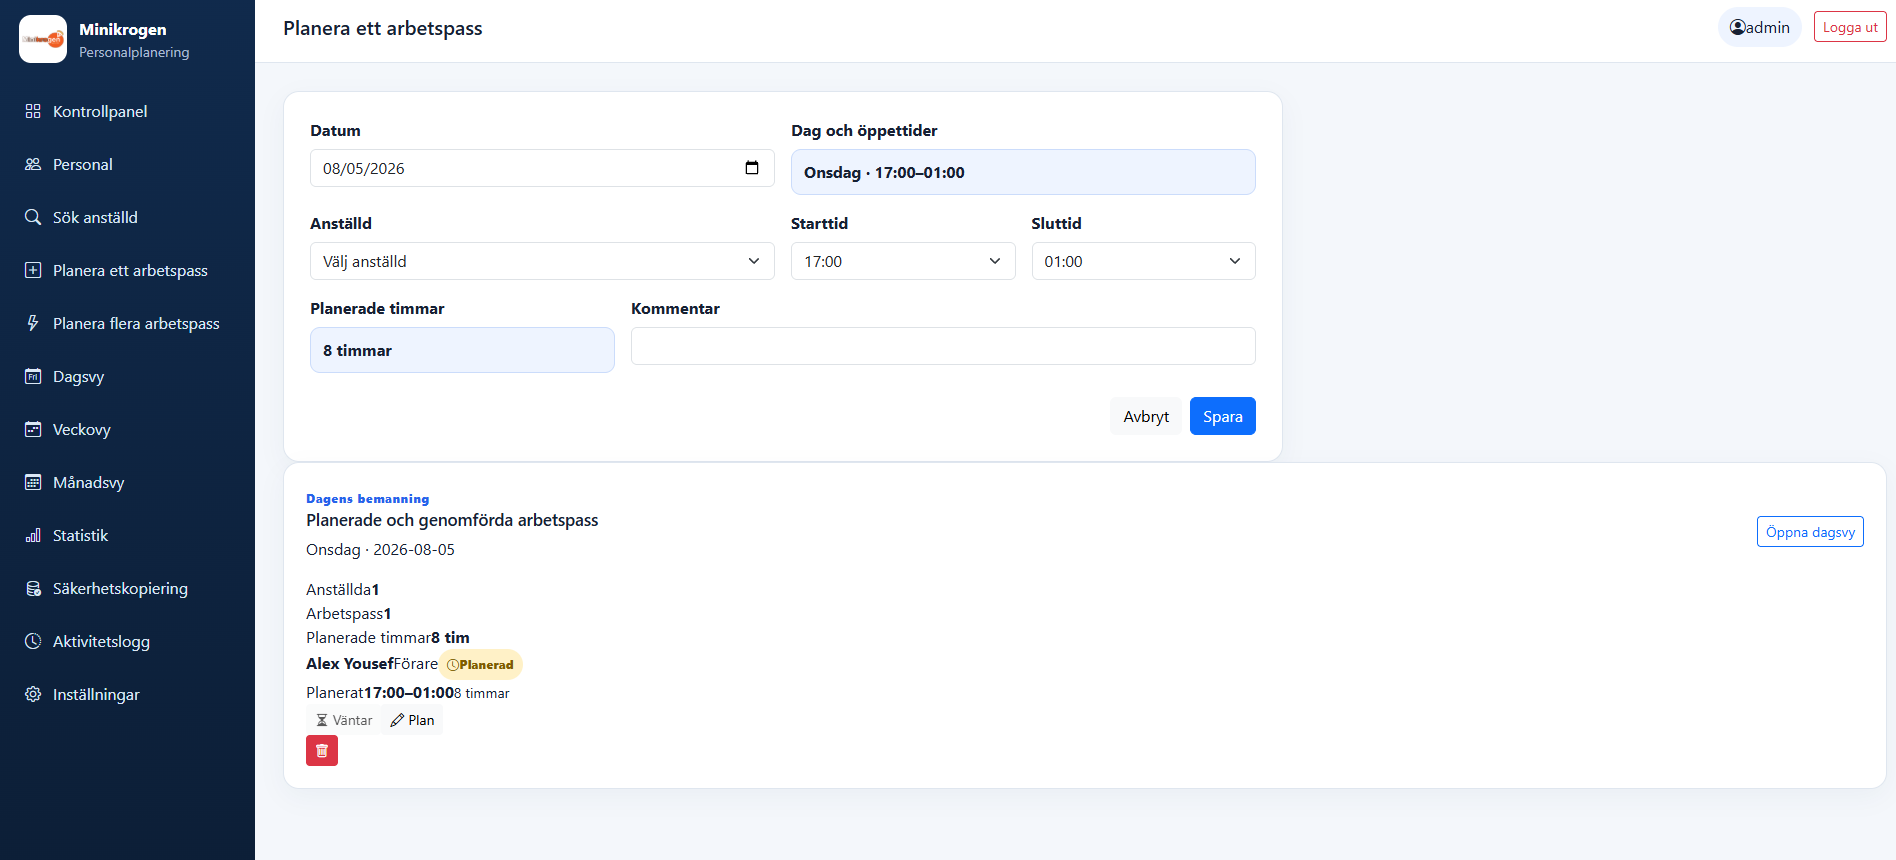
Task: Click the Sök anställd magnifier icon
Action: pyautogui.click(x=33, y=217)
